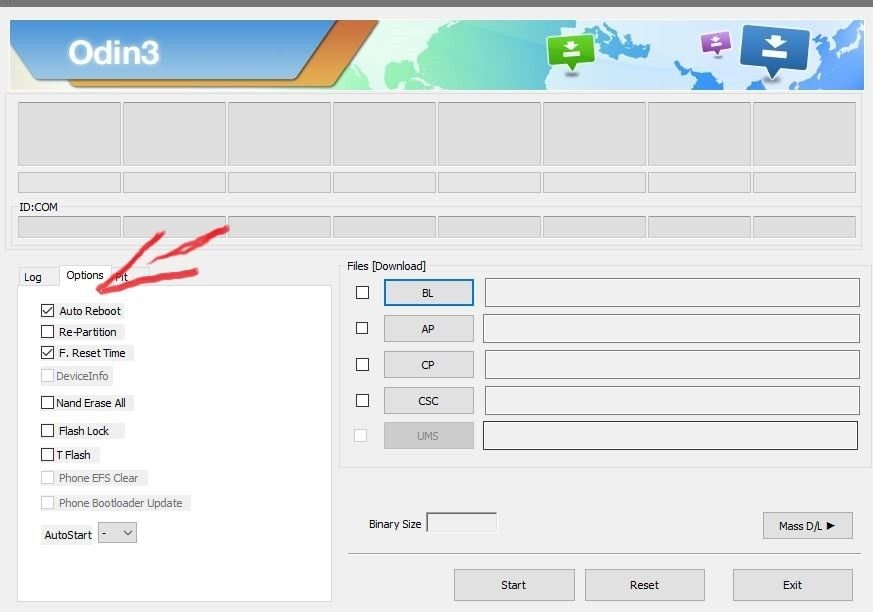
Task: Tick the Phone Bootloader Update checkbox
Action: [47, 503]
